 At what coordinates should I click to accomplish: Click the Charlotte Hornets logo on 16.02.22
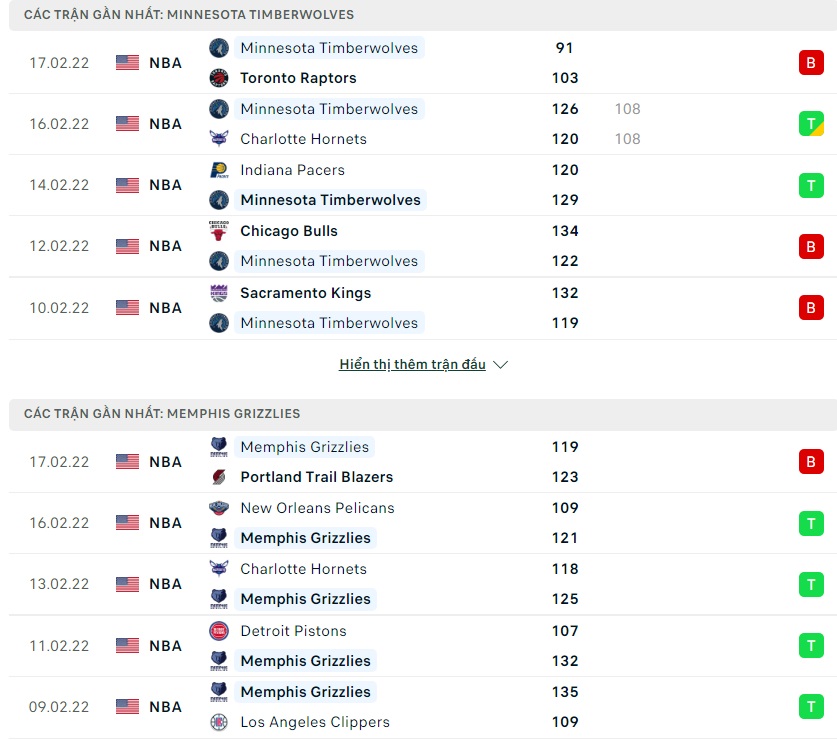[x=219, y=139]
